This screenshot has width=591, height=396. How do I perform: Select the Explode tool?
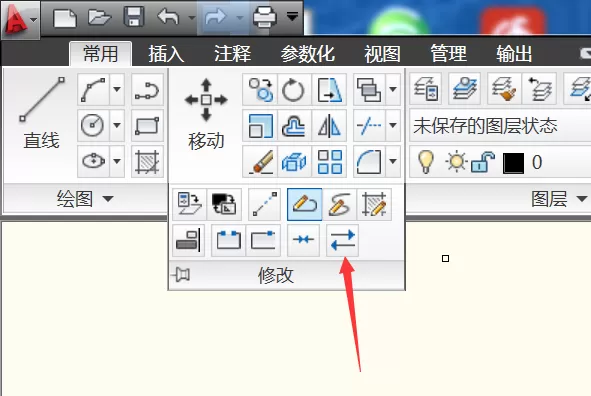[x=294, y=162]
